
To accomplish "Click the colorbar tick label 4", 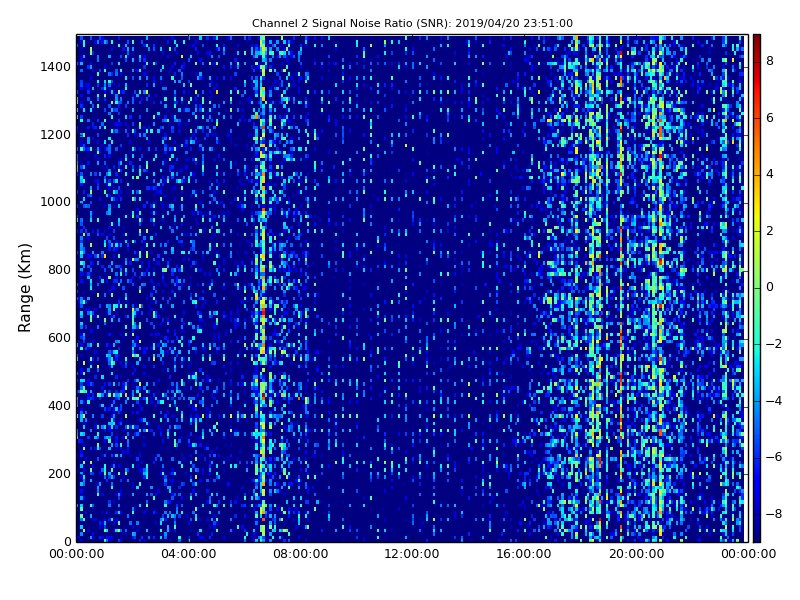I will pos(770,174).
